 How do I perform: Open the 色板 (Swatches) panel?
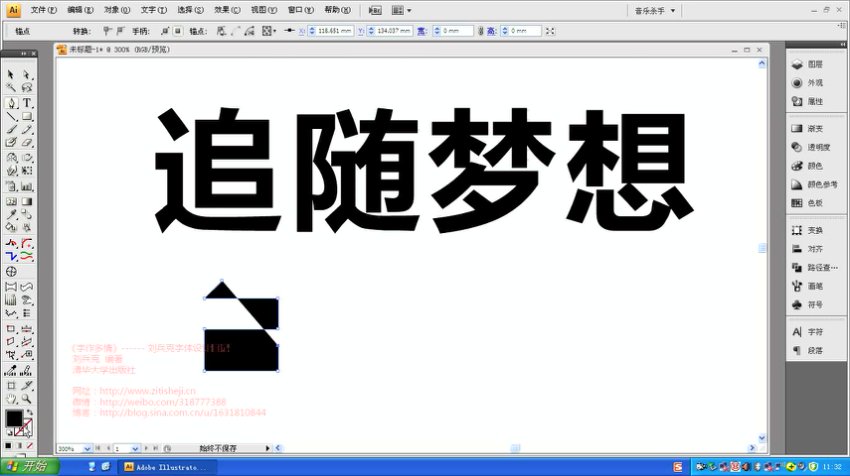(814, 203)
